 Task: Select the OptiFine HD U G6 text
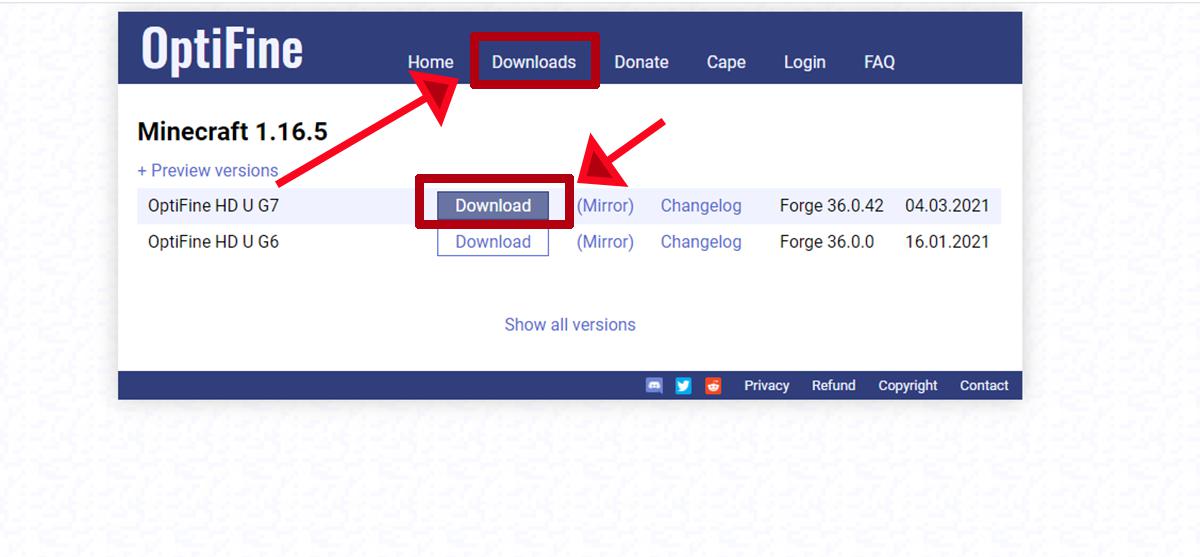(x=213, y=241)
